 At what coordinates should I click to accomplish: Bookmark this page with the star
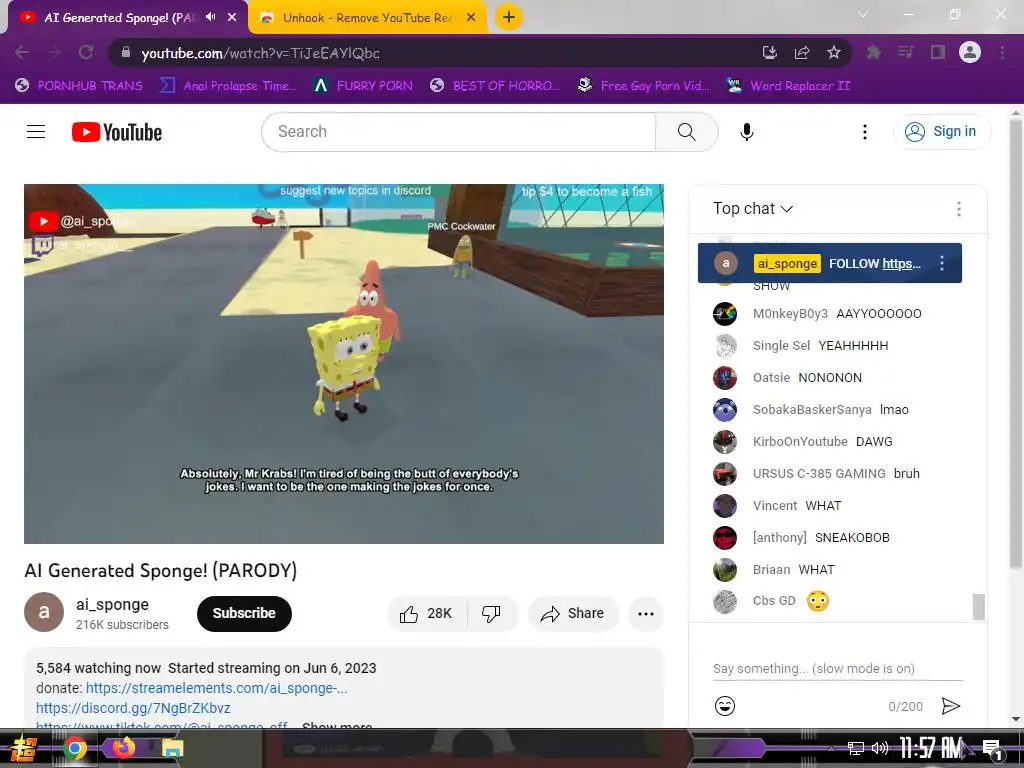[834, 53]
